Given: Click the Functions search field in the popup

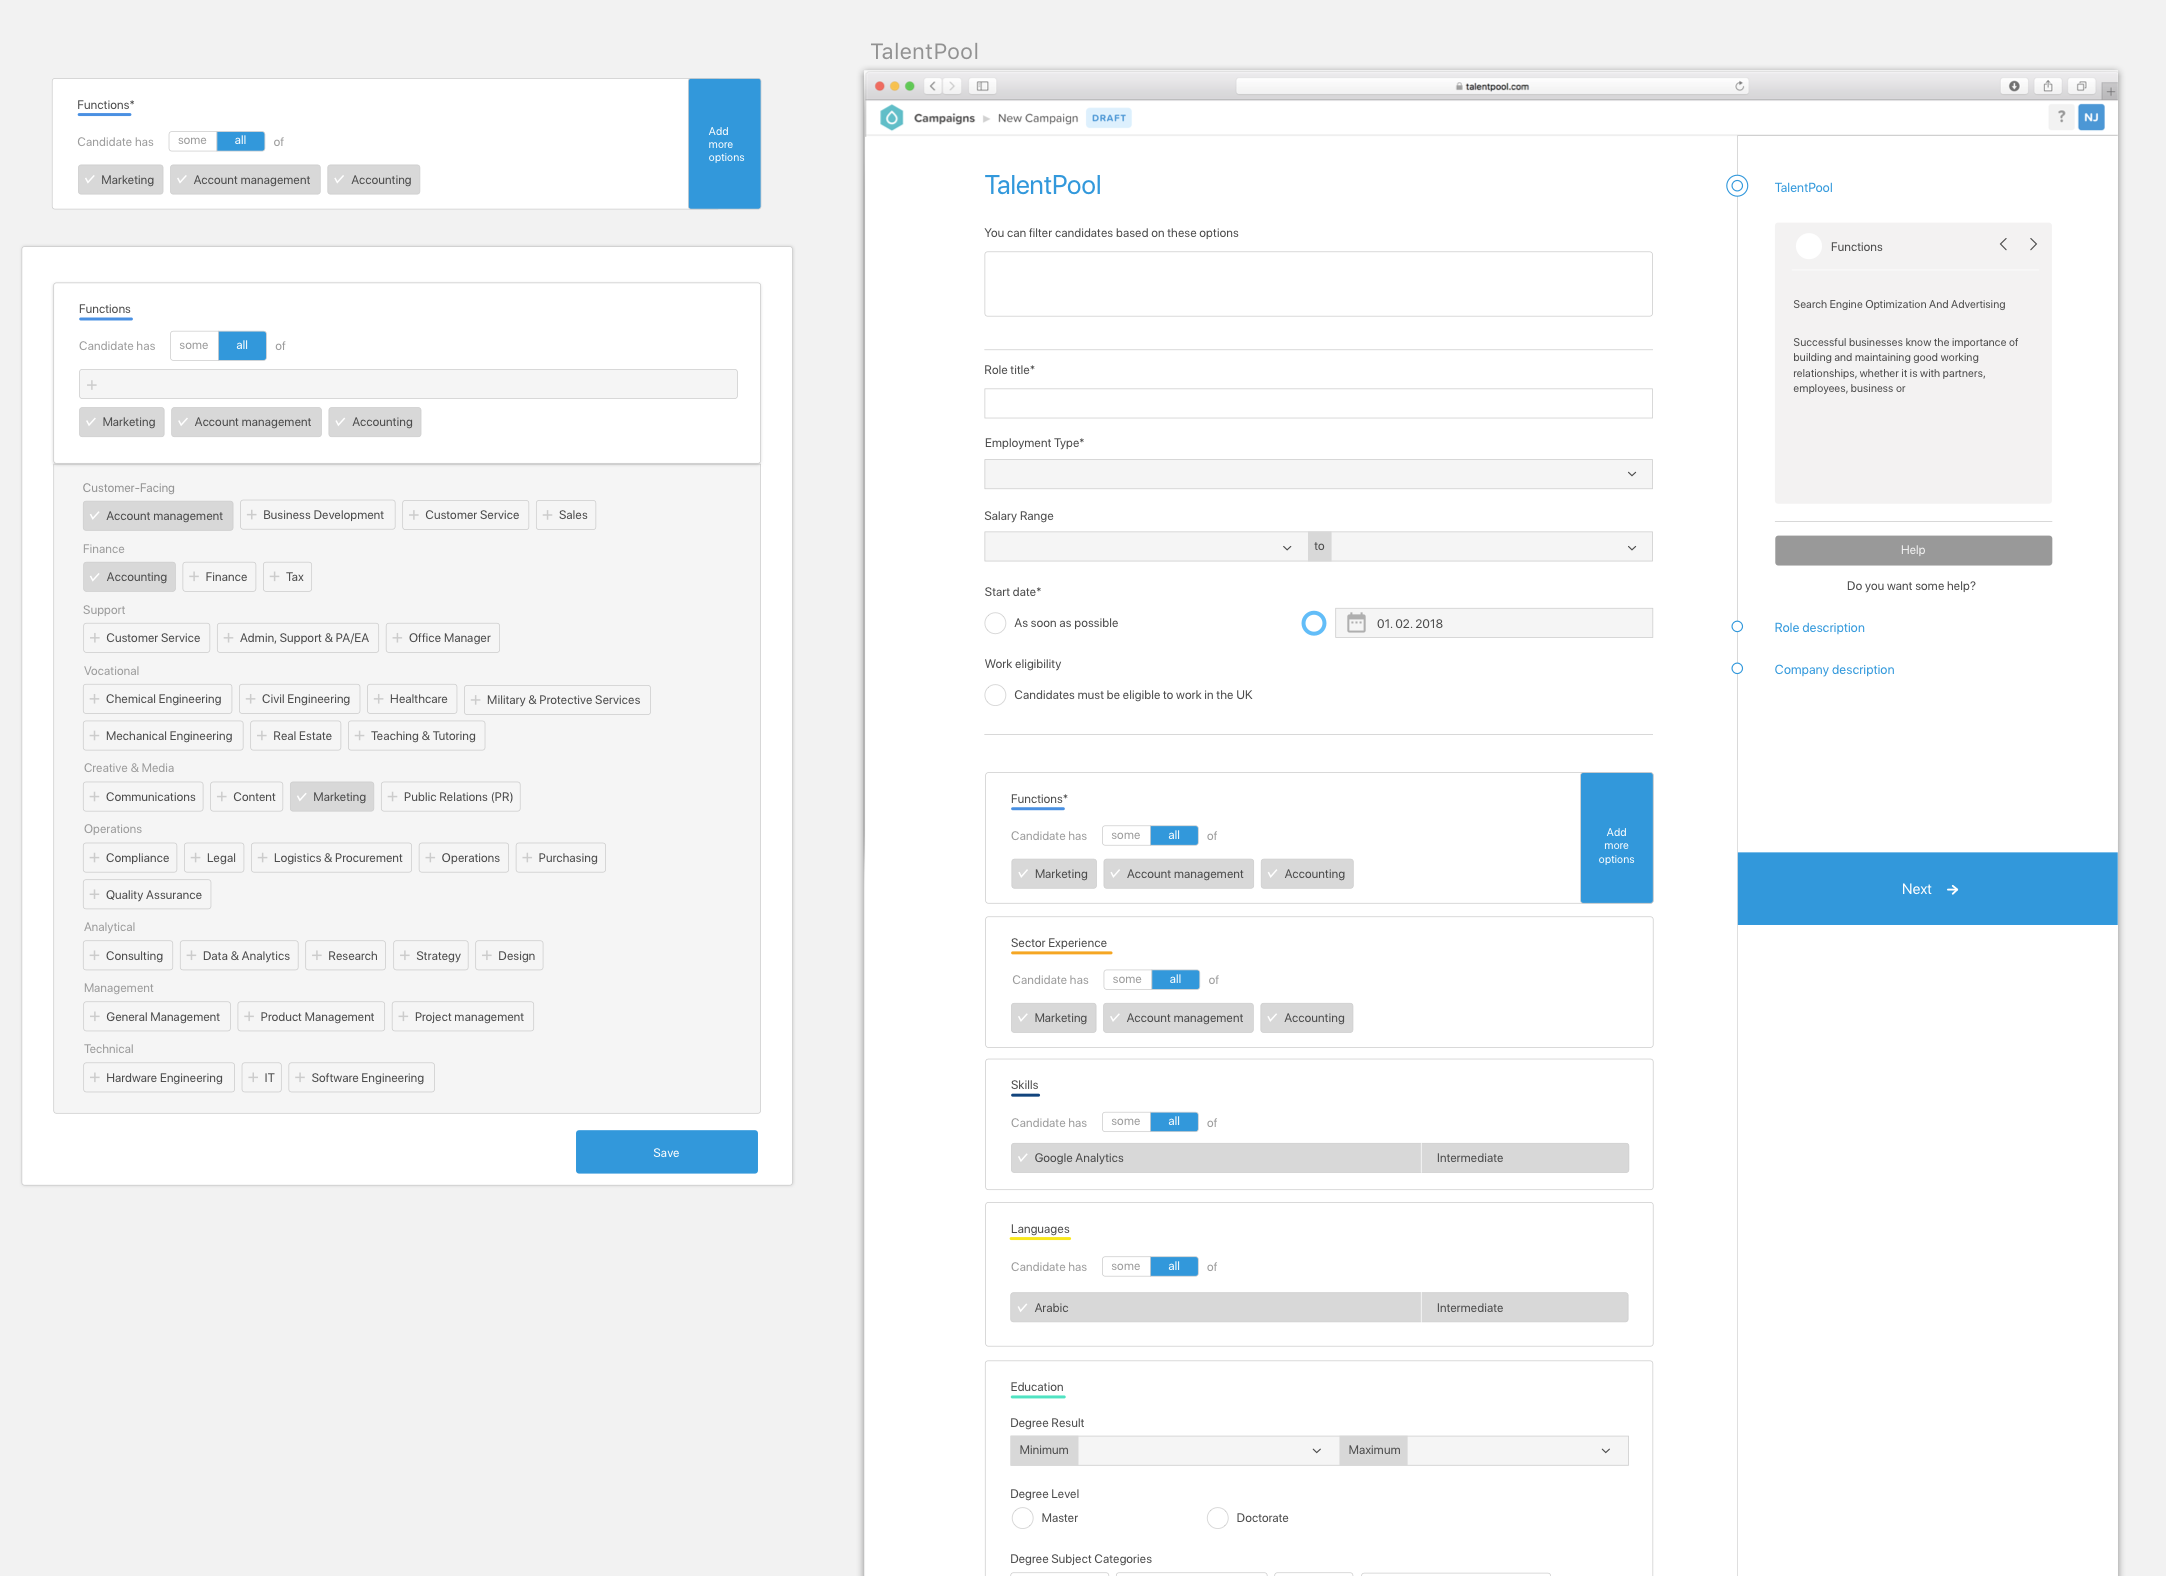Looking at the screenshot, I should pyautogui.click(x=408, y=384).
